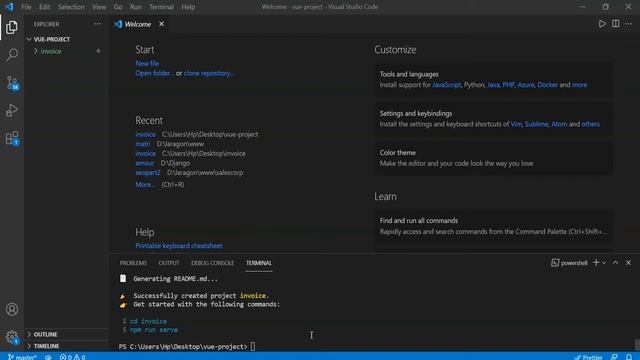Click the Sublime keybindings link
640x360 pixels.
(536, 124)
